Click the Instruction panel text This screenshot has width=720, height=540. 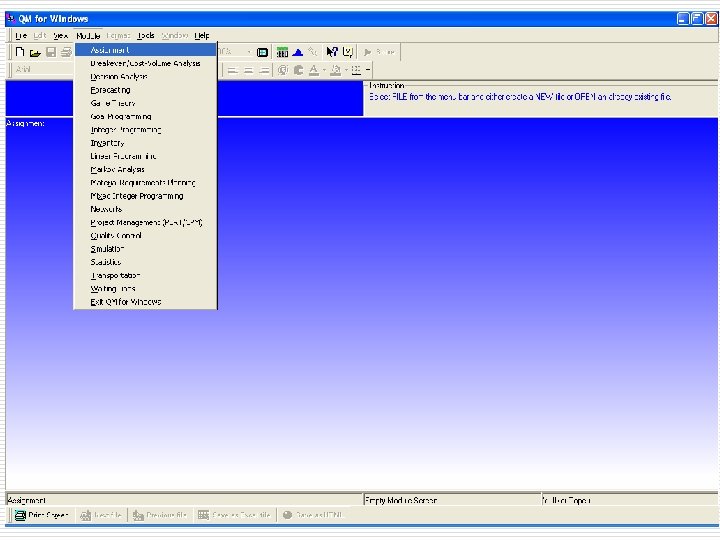click(520, 97)
